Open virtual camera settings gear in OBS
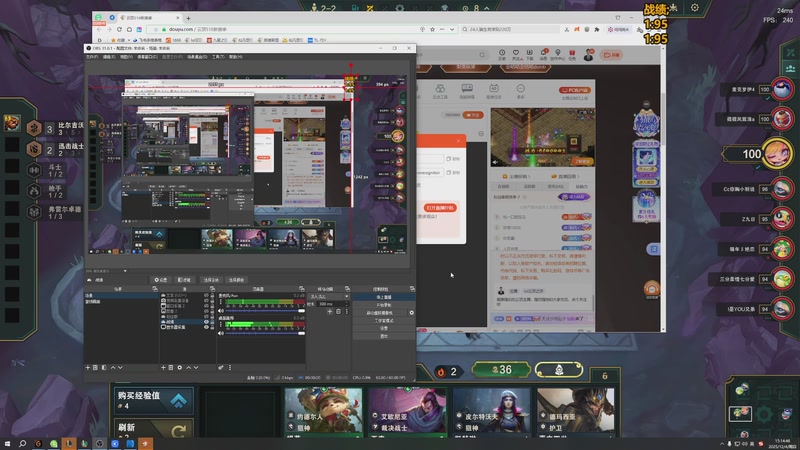Screen dimensions: 800x450 [411, 313]
